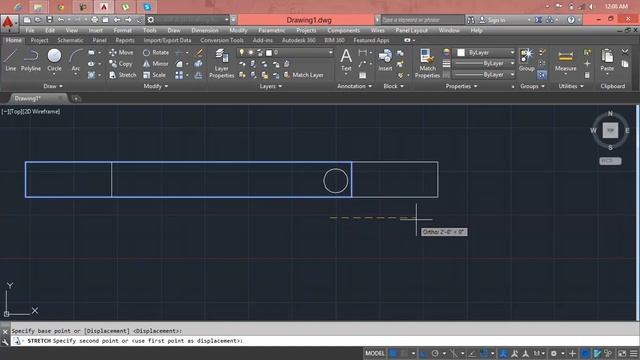Toggle MODEL space button in status bar
640x360 pixels.
pyautogui.click(x=375, y=353)
